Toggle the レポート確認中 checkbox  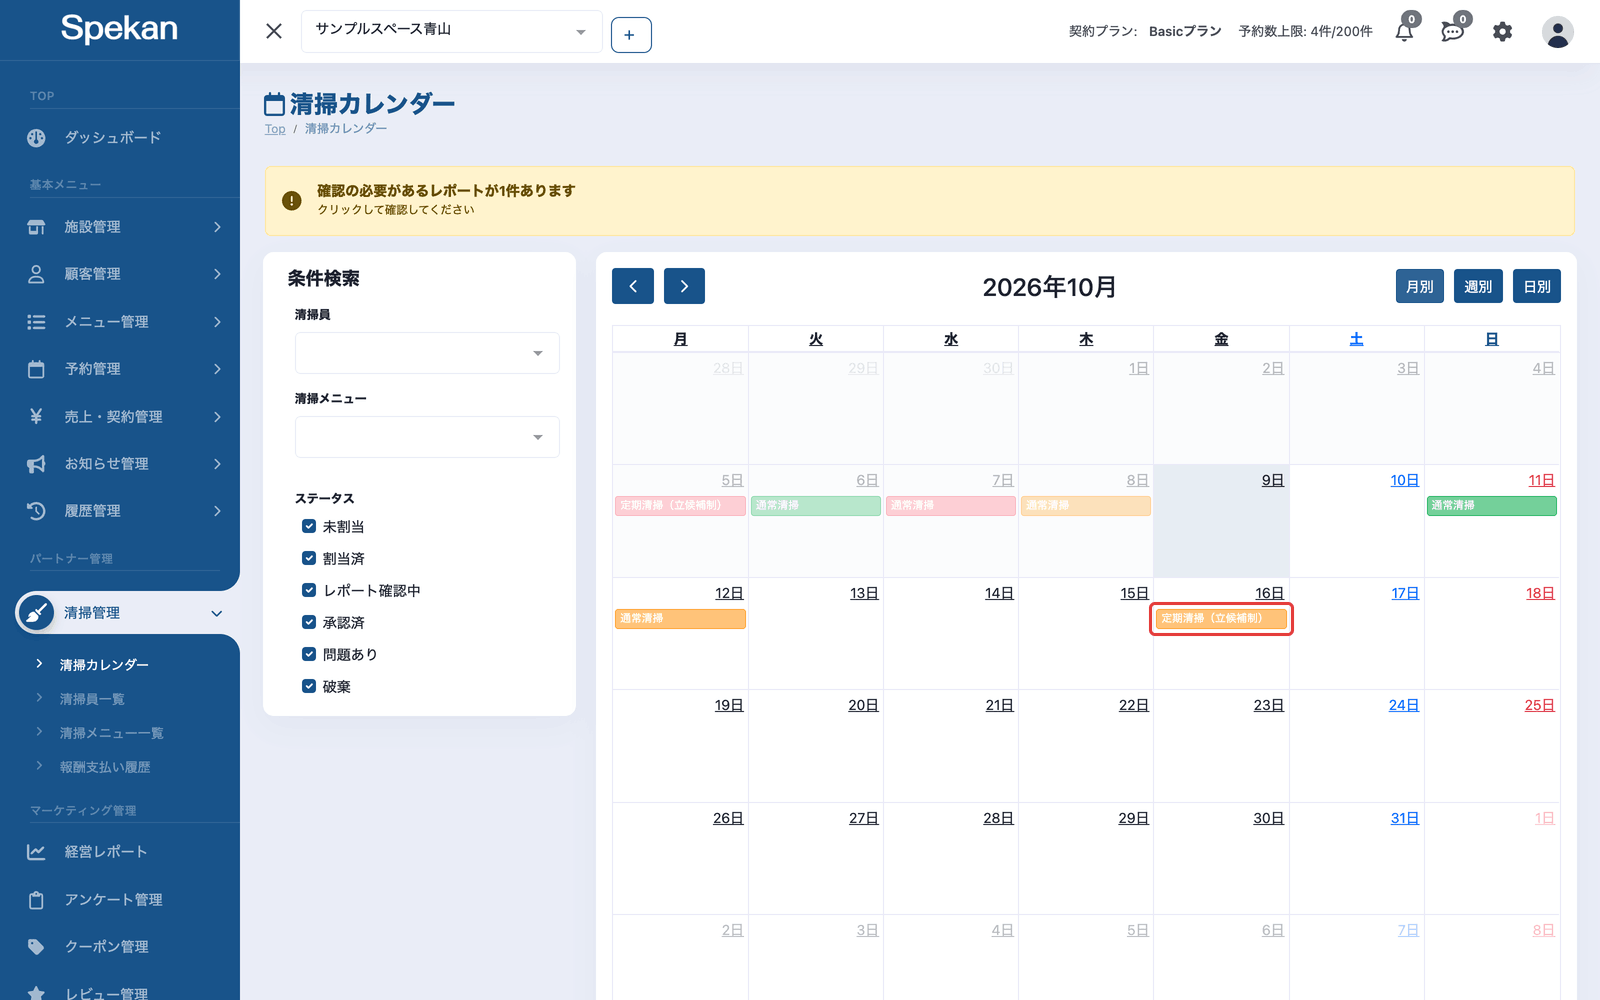tap(309, 590)
